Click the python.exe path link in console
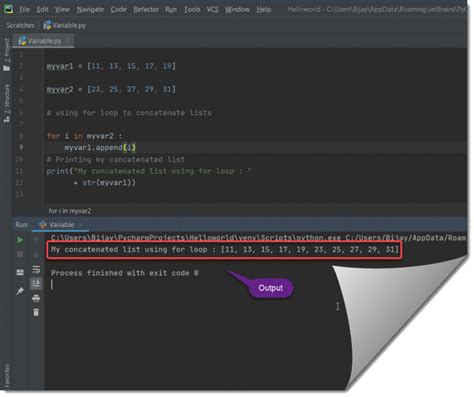The height and width of the screenshot is (397, 474). [196, 238]
